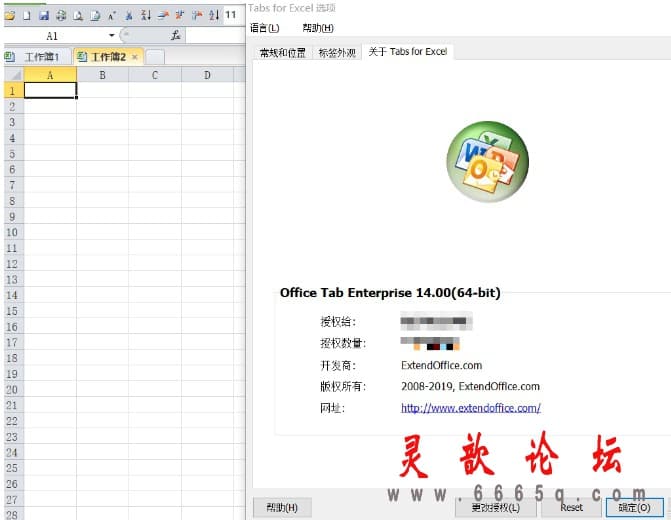Click the 版权所有: label
Image resolution: width=671 pixels, height=520 pixels.
(343, 386)
